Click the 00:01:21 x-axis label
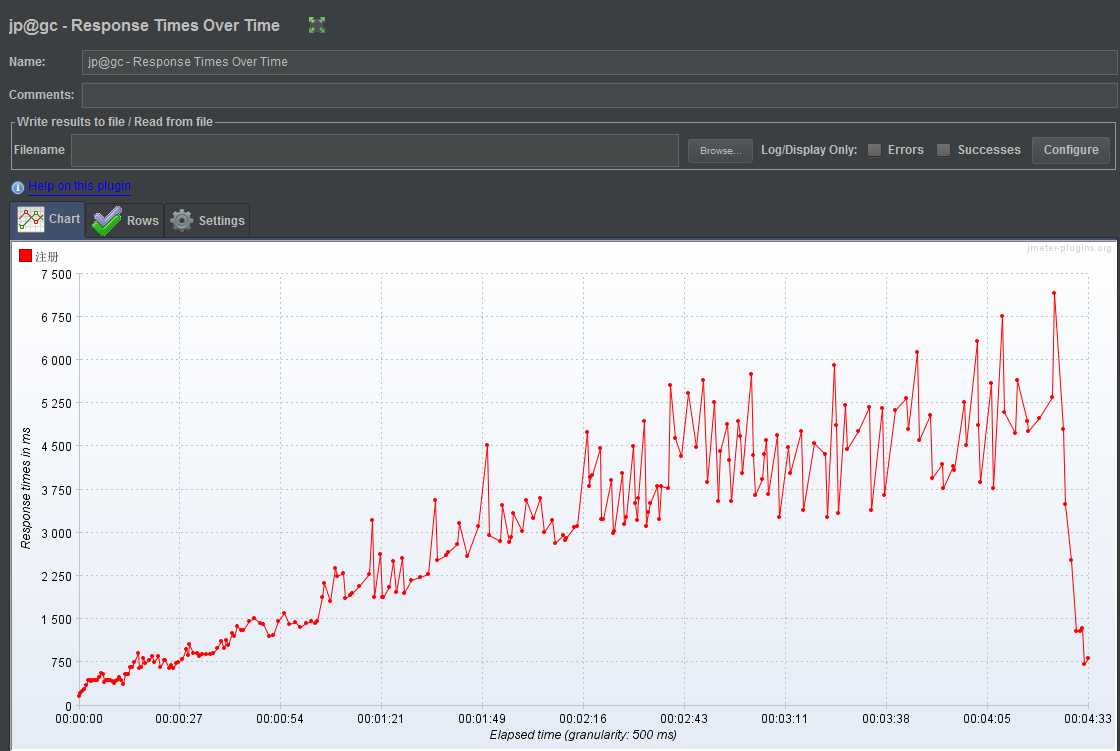The image size is (1120, 751). (381, 719)
